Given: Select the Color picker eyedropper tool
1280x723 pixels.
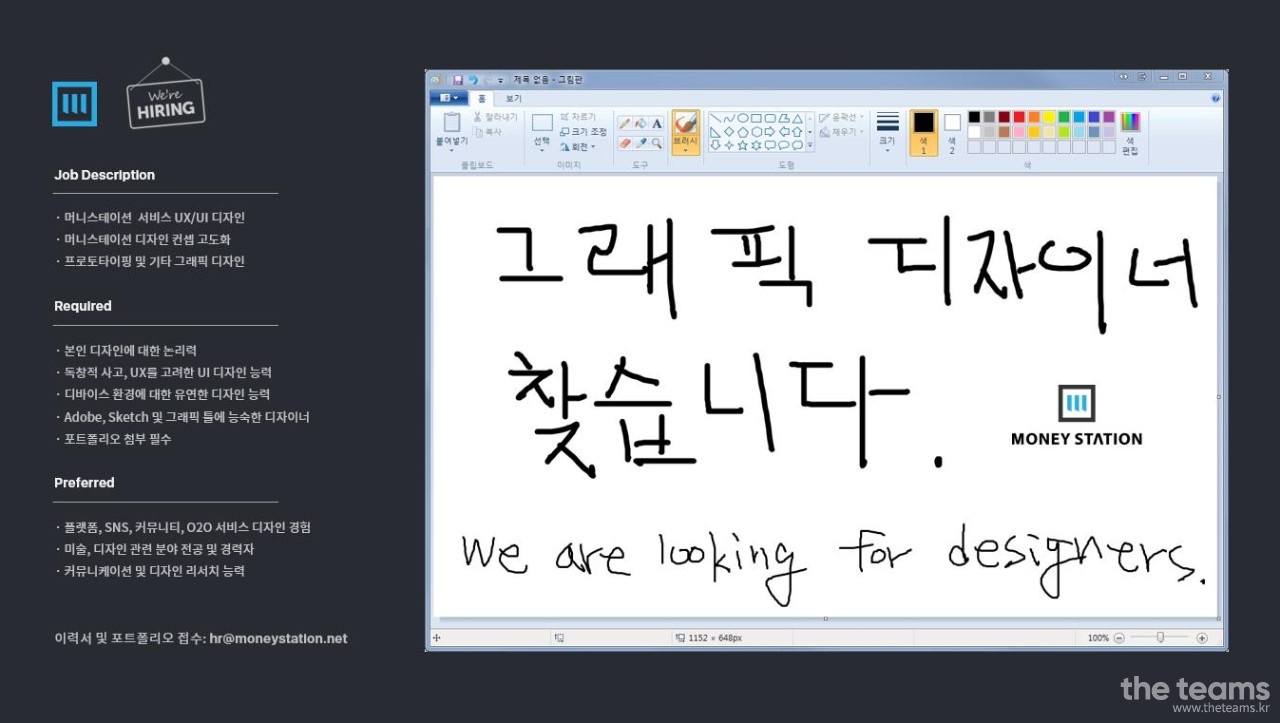Looking at the screenshot, I should [641, 143].
